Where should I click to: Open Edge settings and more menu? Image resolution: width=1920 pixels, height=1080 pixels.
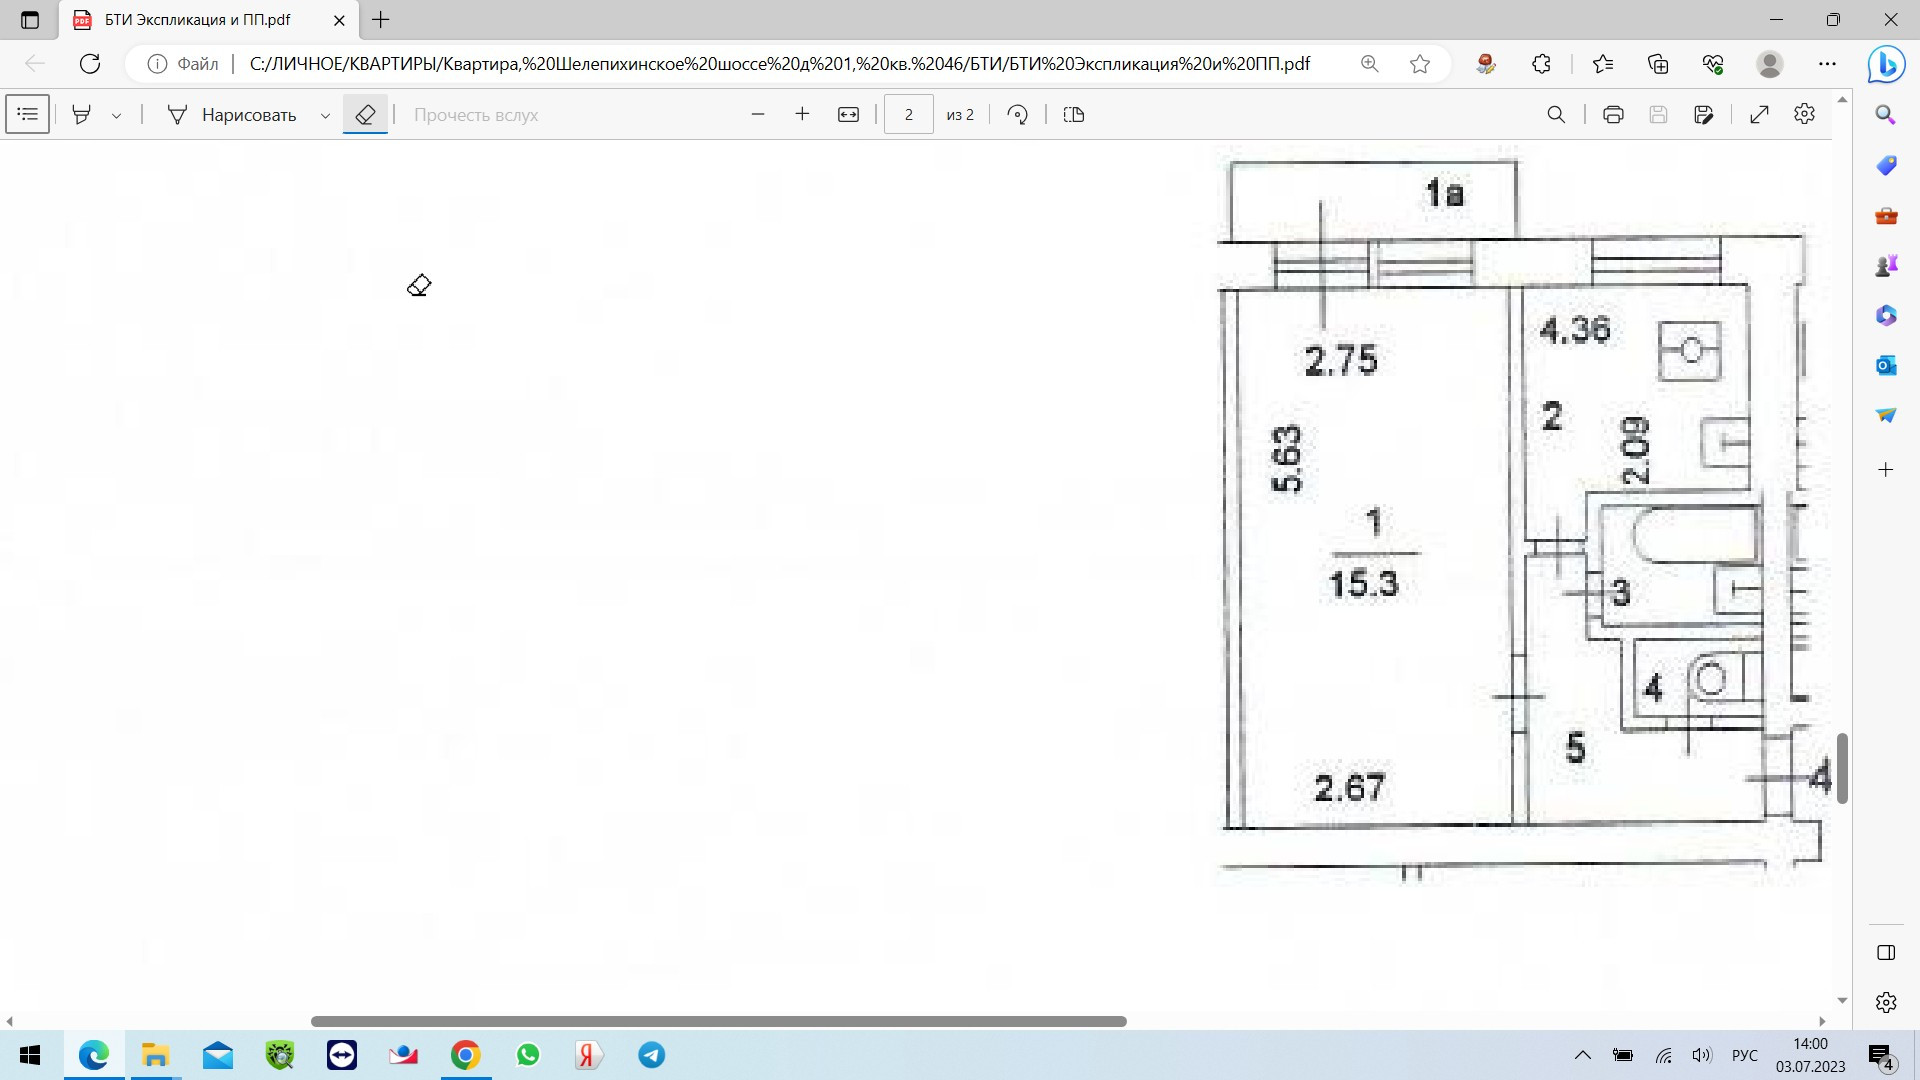1827,64
